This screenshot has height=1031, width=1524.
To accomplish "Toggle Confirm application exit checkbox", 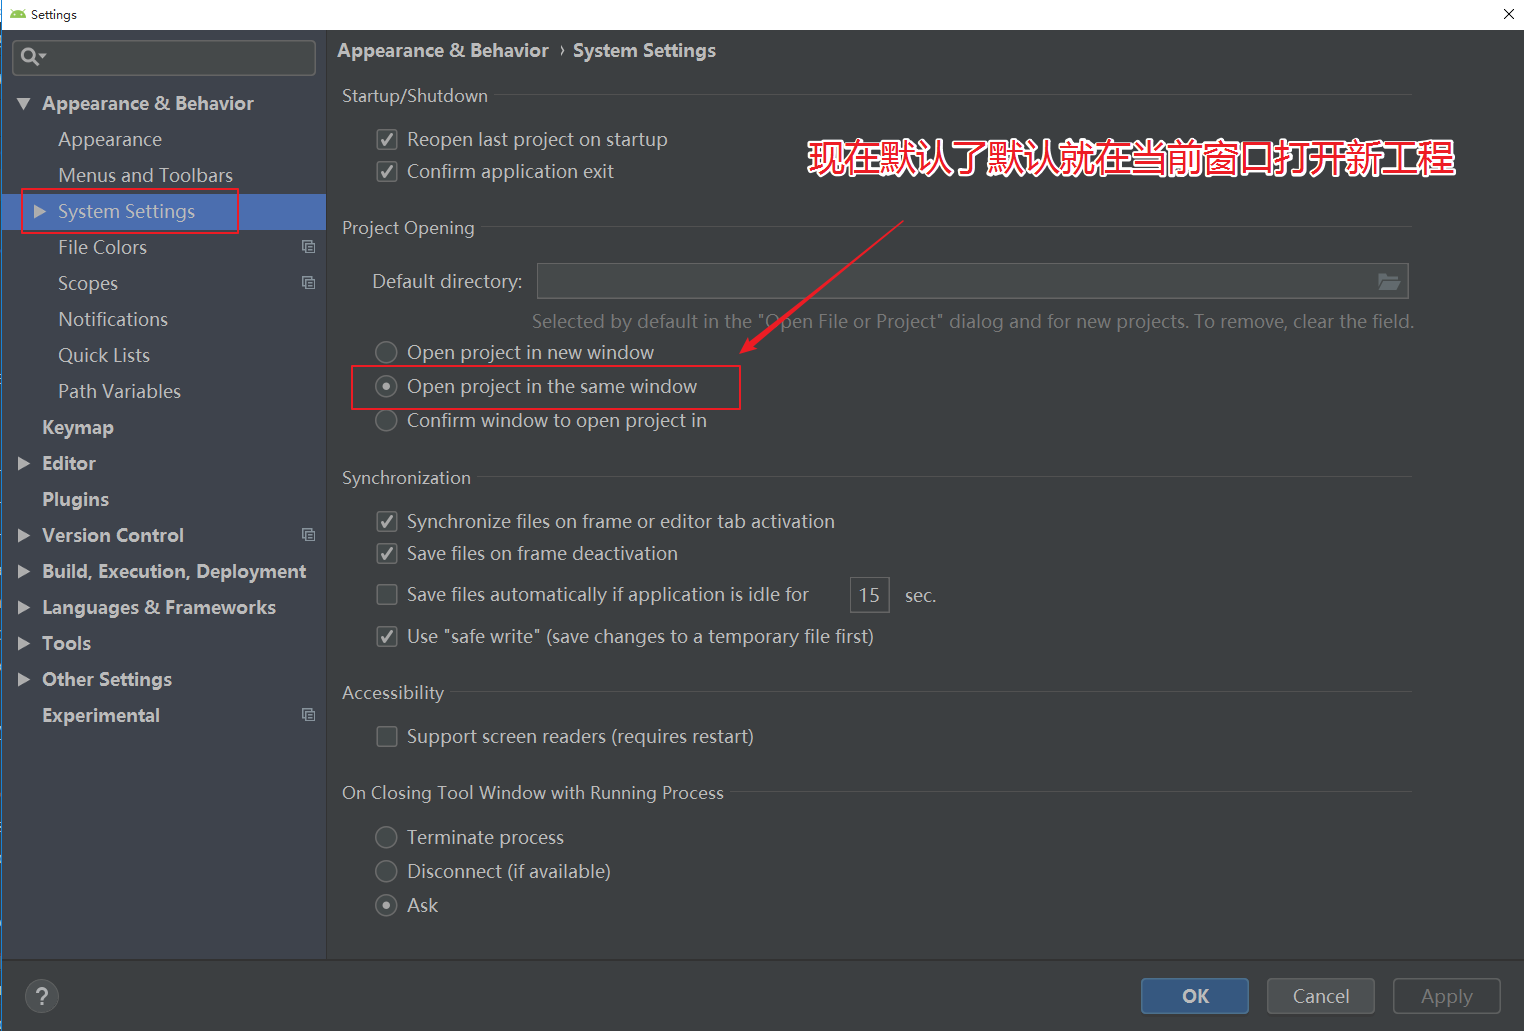I will (x=387, y=171).
